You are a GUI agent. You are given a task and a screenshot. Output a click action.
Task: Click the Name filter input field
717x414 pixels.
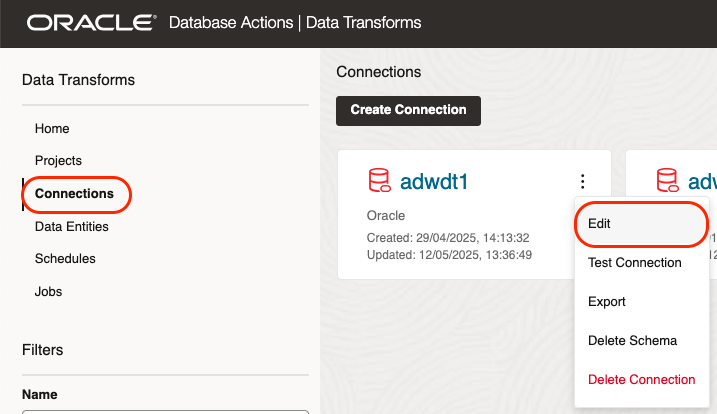165,410
